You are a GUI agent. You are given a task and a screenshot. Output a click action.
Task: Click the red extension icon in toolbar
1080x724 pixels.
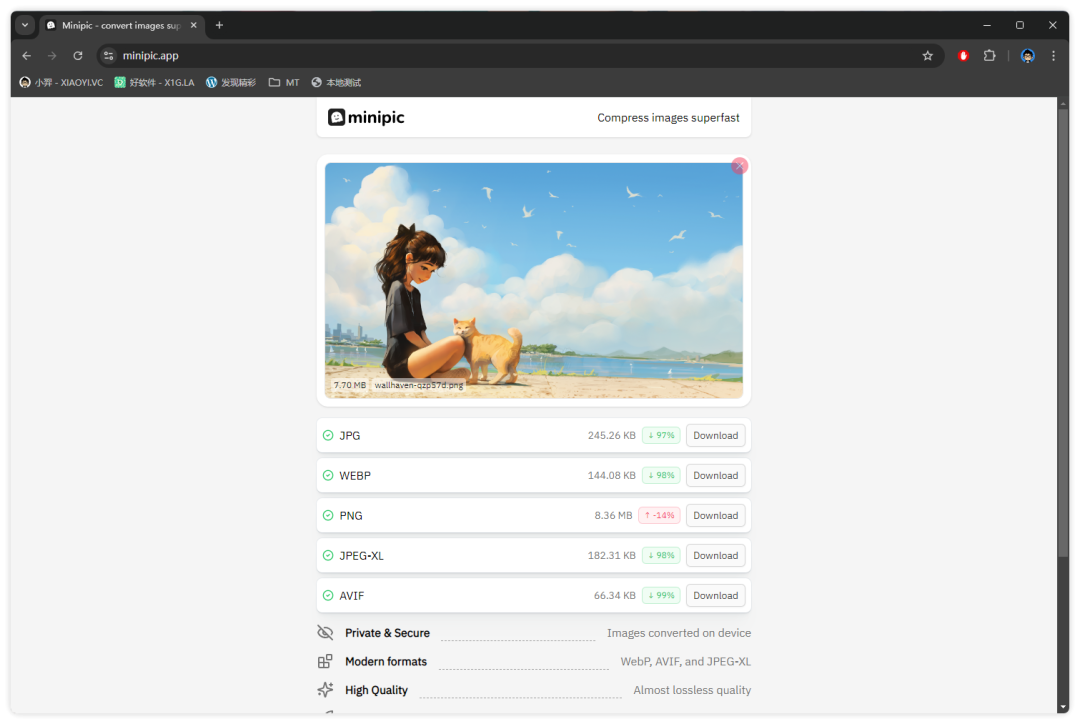tap(964, 56)
